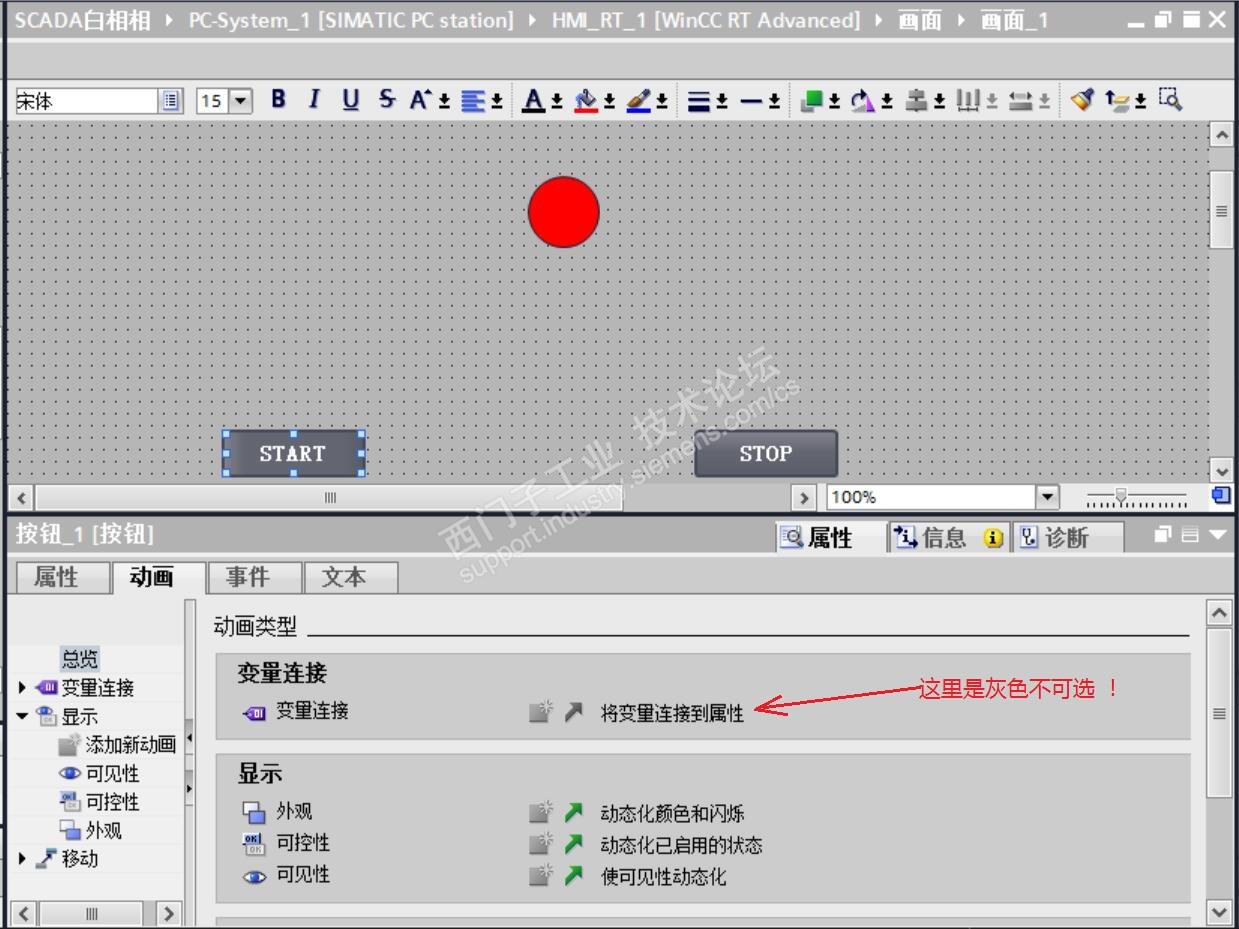Switch to the 信息 inspector tab
Viewport: 1239px width, 929px height.
(x=947, y=538)
